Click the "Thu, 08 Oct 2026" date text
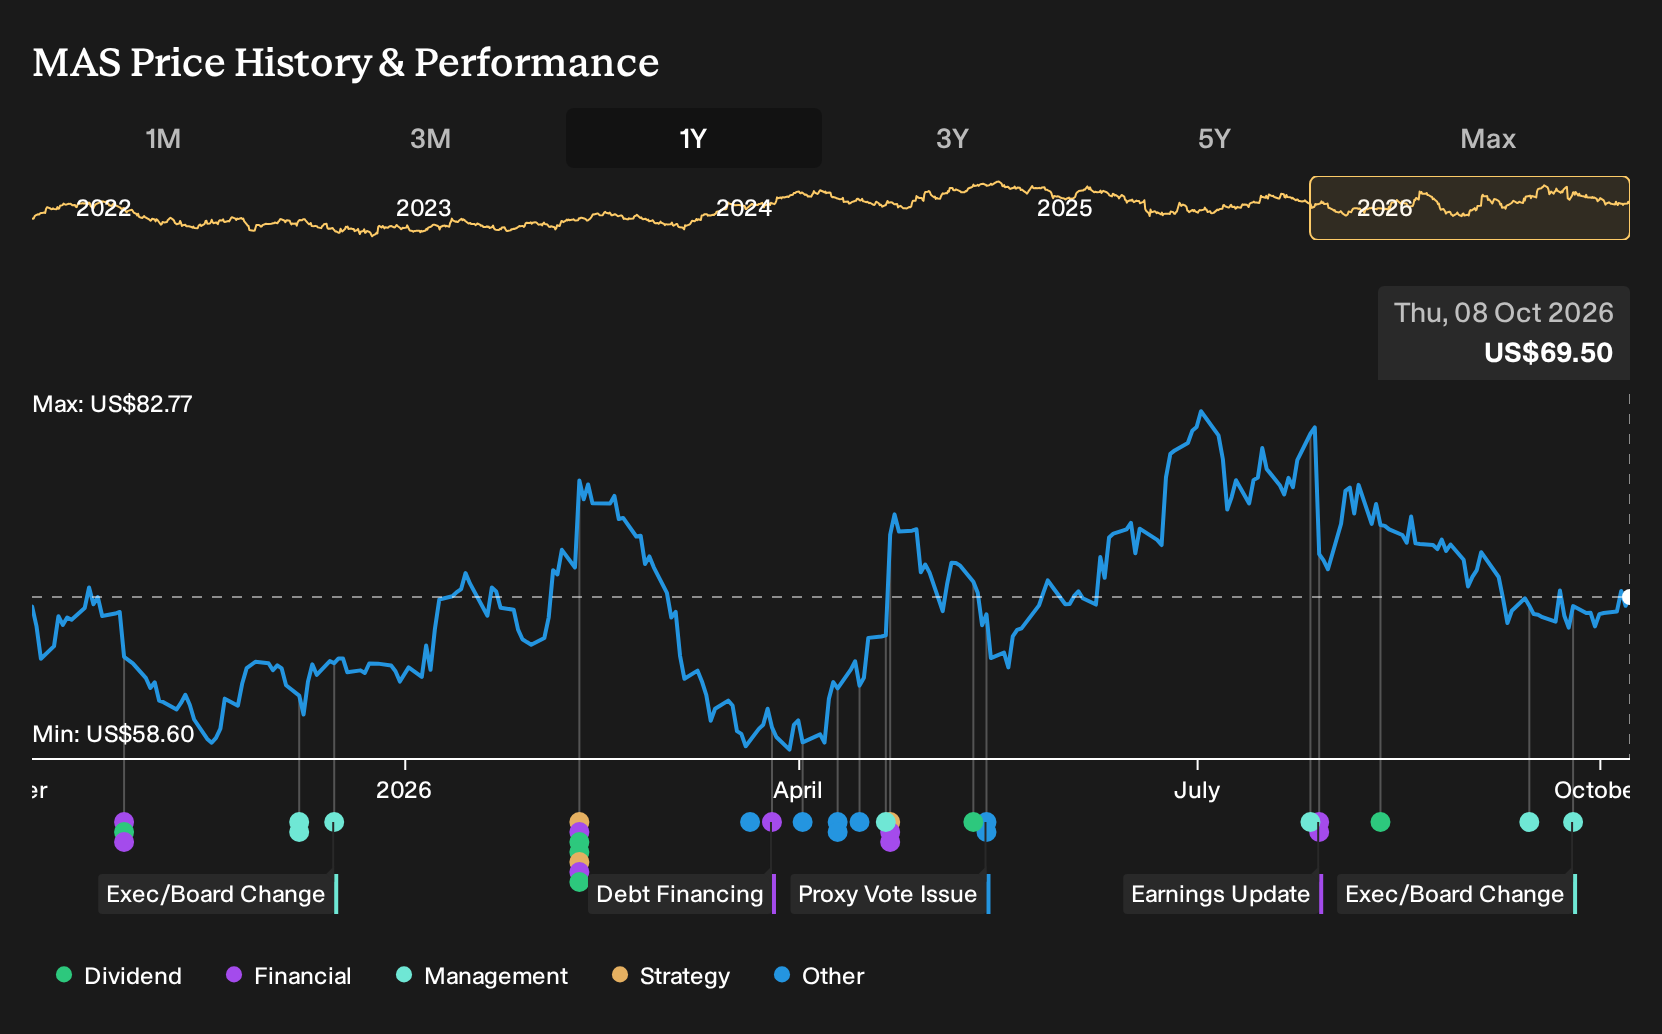 point(1504,313)
